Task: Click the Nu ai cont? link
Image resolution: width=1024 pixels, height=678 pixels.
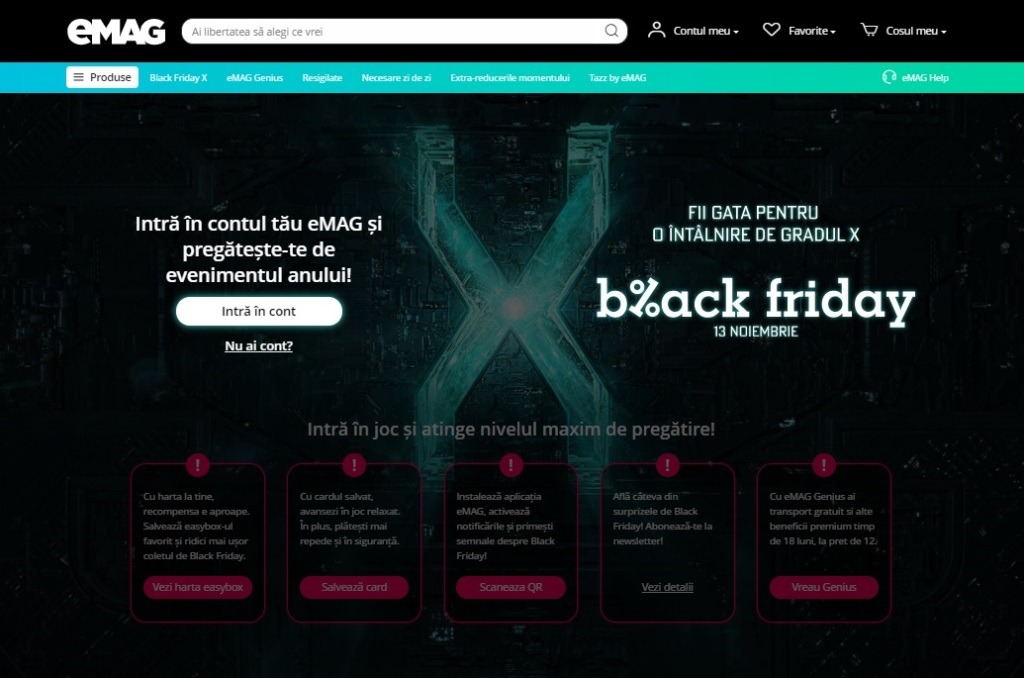Action: (259, 346)
